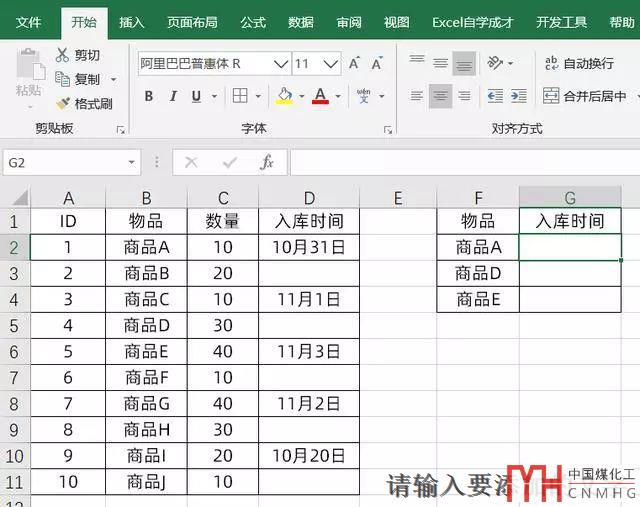Open phonetic guide dropdown arrow
Screen dimensions: 640x507
point(382,96)
